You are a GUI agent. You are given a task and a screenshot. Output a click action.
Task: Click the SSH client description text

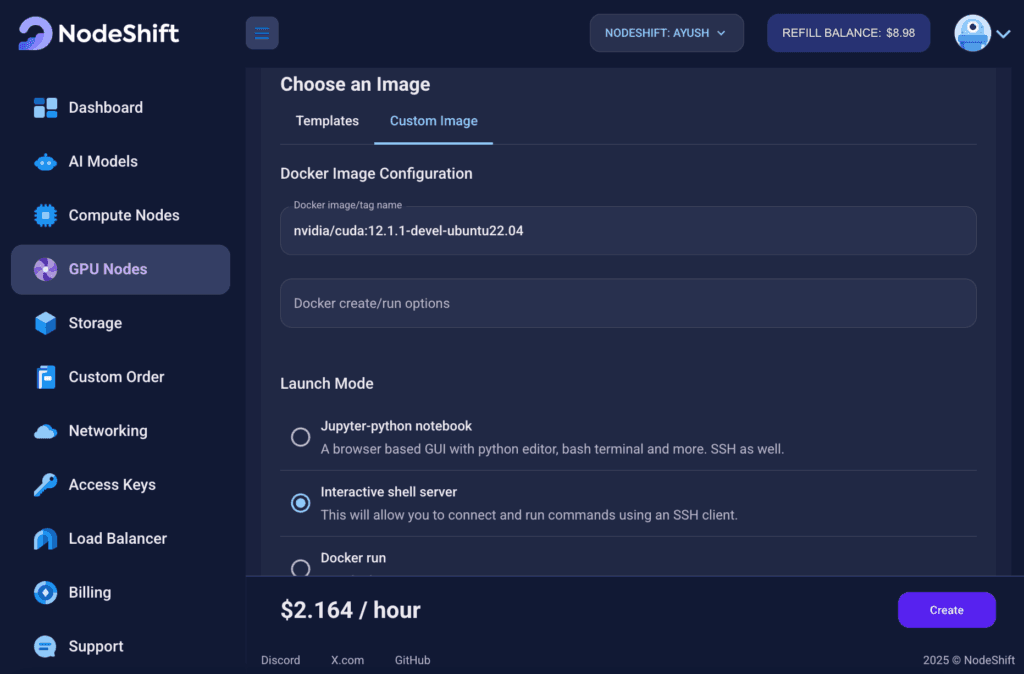529,515
